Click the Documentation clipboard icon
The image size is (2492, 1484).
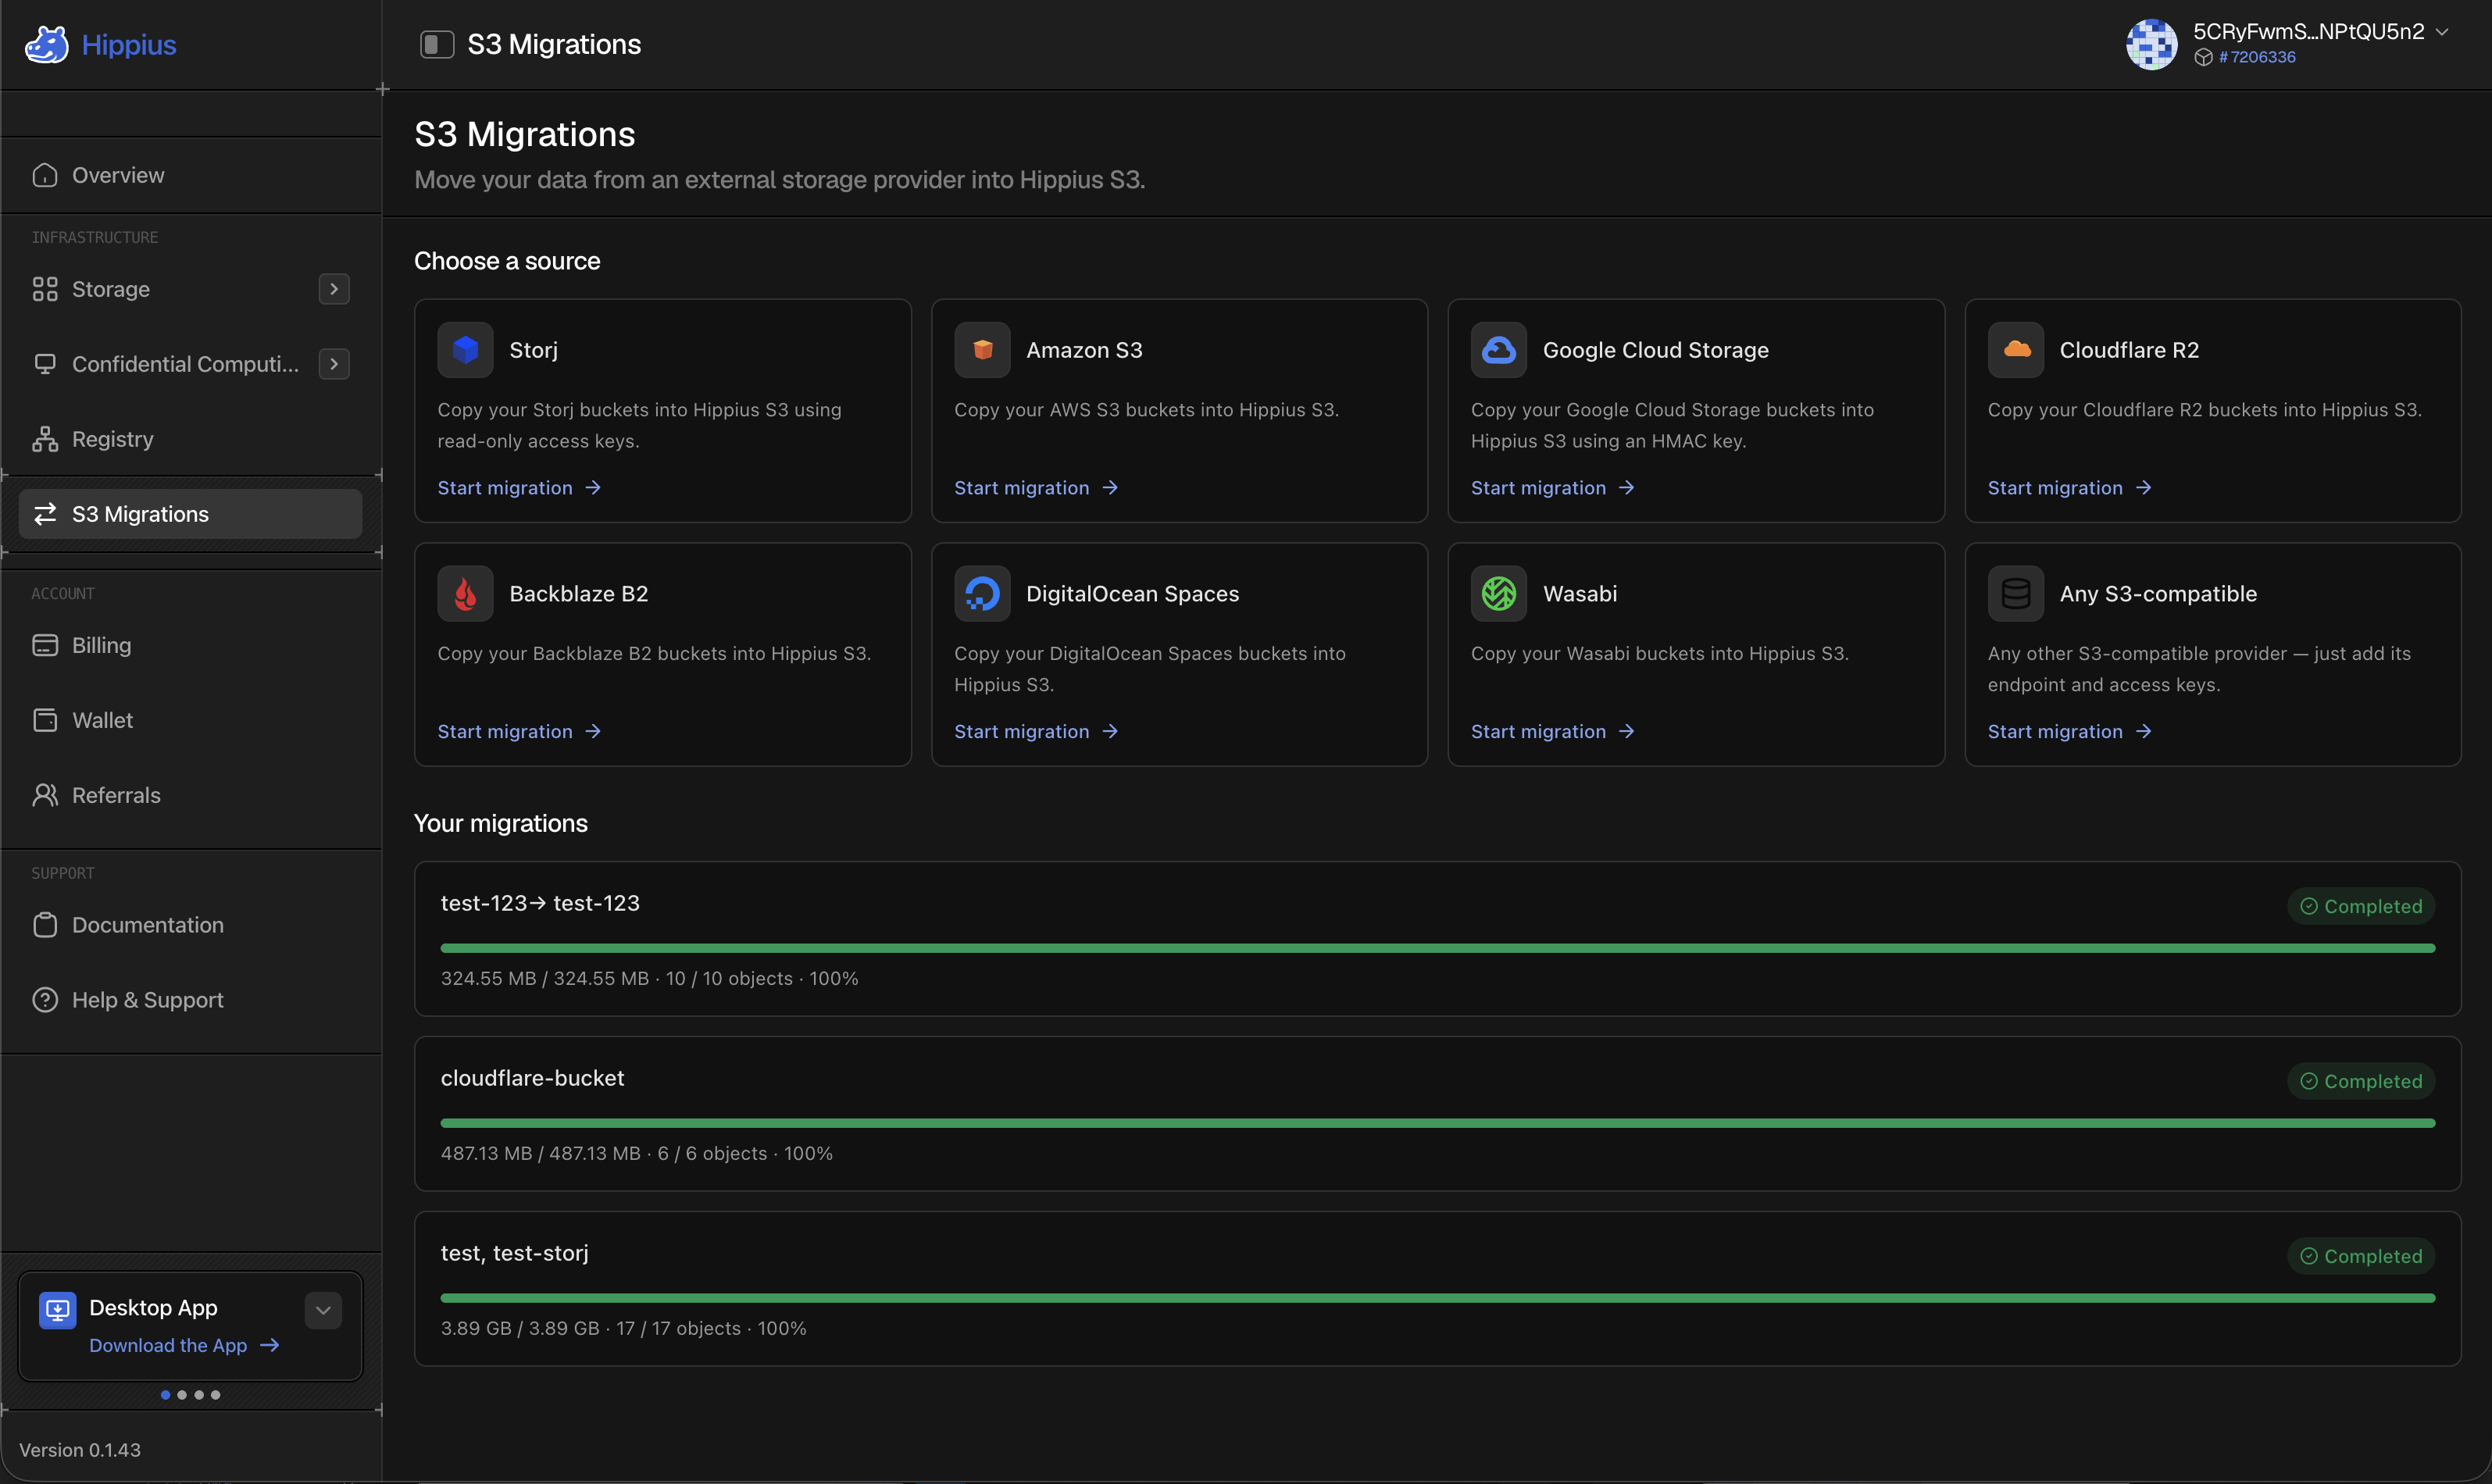[x=45, y=925]
